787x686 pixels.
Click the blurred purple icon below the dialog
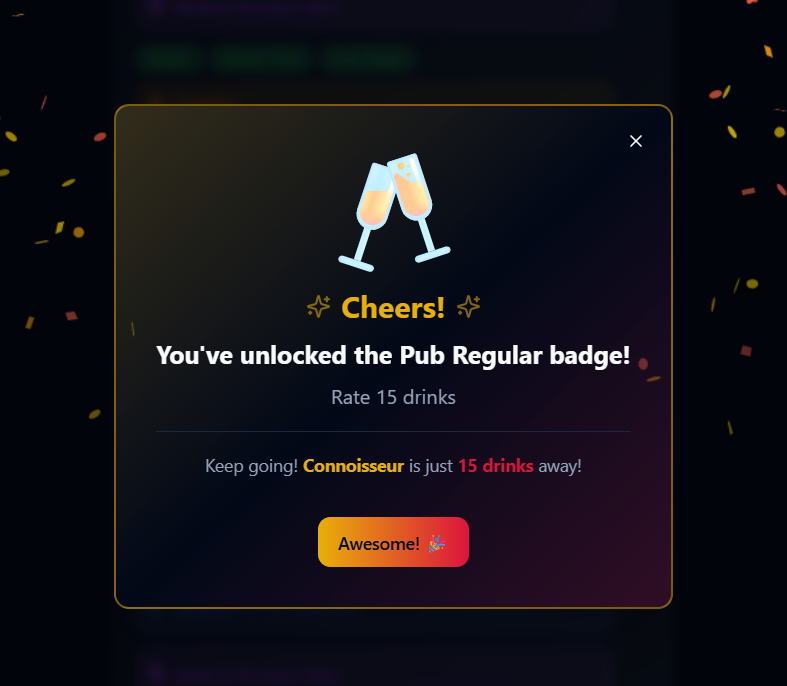[156, 672]
